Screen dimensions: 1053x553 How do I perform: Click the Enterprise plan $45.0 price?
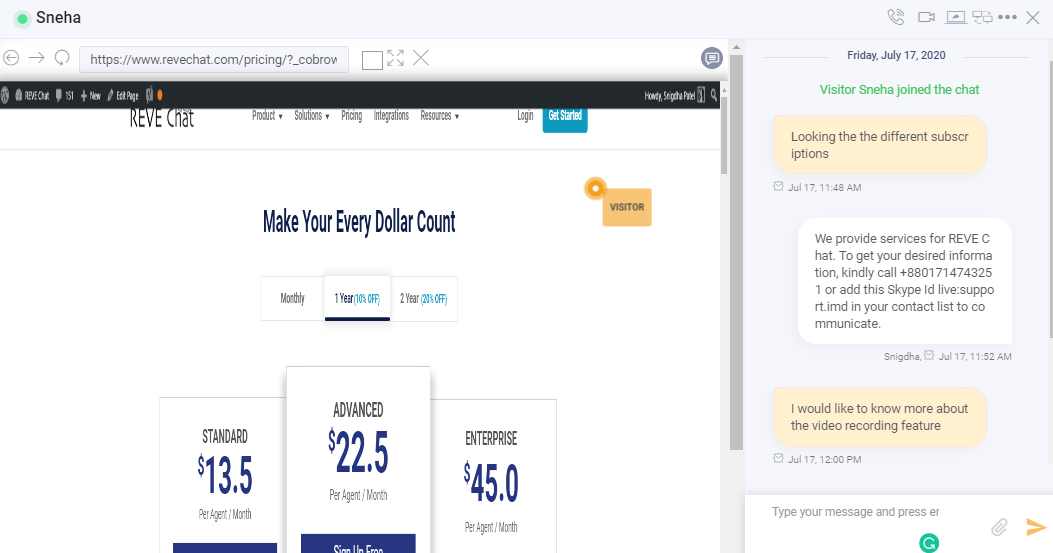[491, 482]
